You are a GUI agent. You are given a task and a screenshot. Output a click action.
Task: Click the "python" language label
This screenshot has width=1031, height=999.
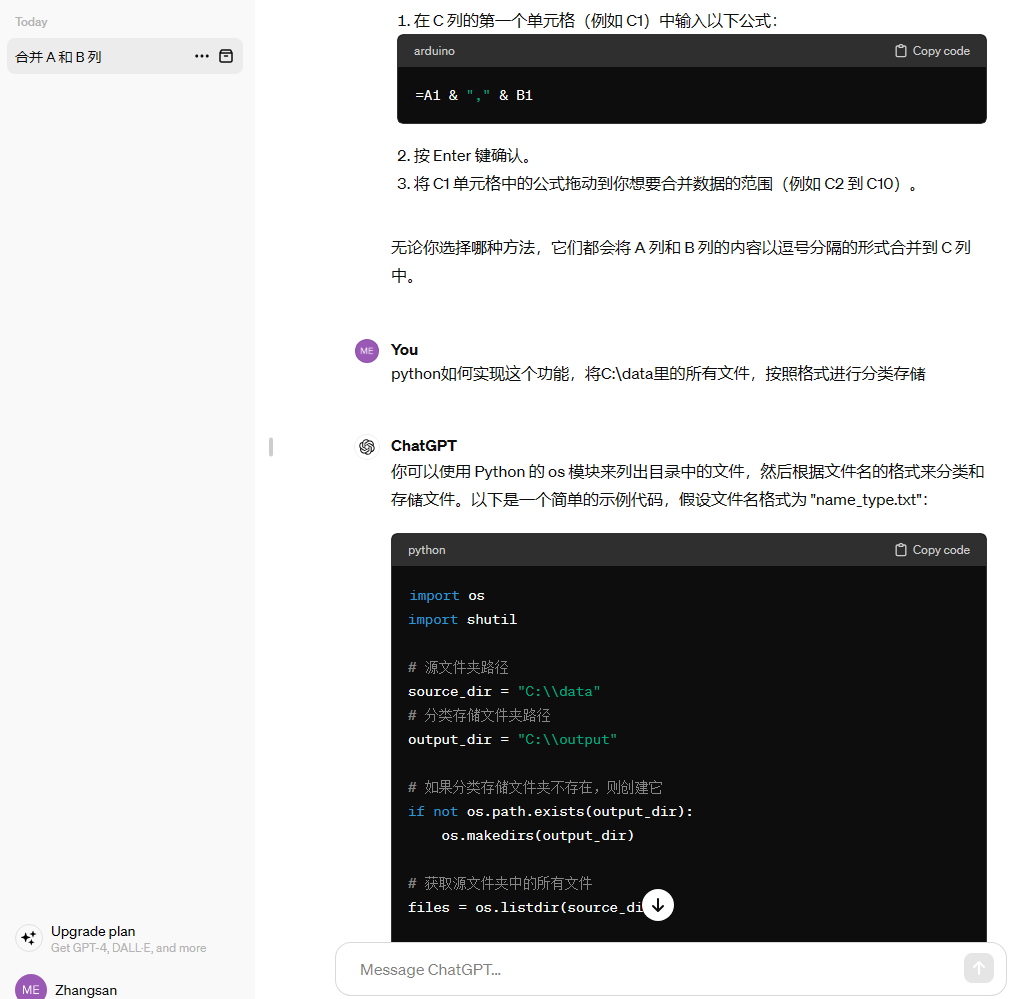pyautogui.click(x=426, y=549)
